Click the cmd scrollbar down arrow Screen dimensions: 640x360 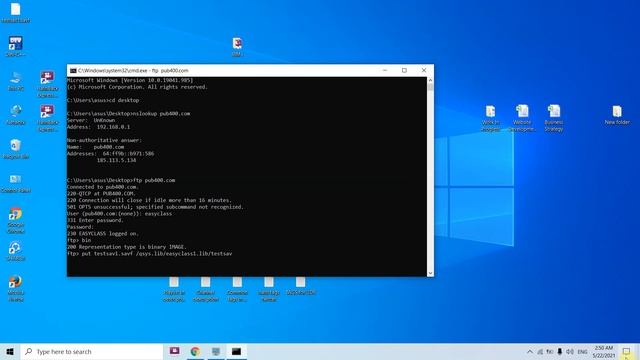tap(430, 273)
